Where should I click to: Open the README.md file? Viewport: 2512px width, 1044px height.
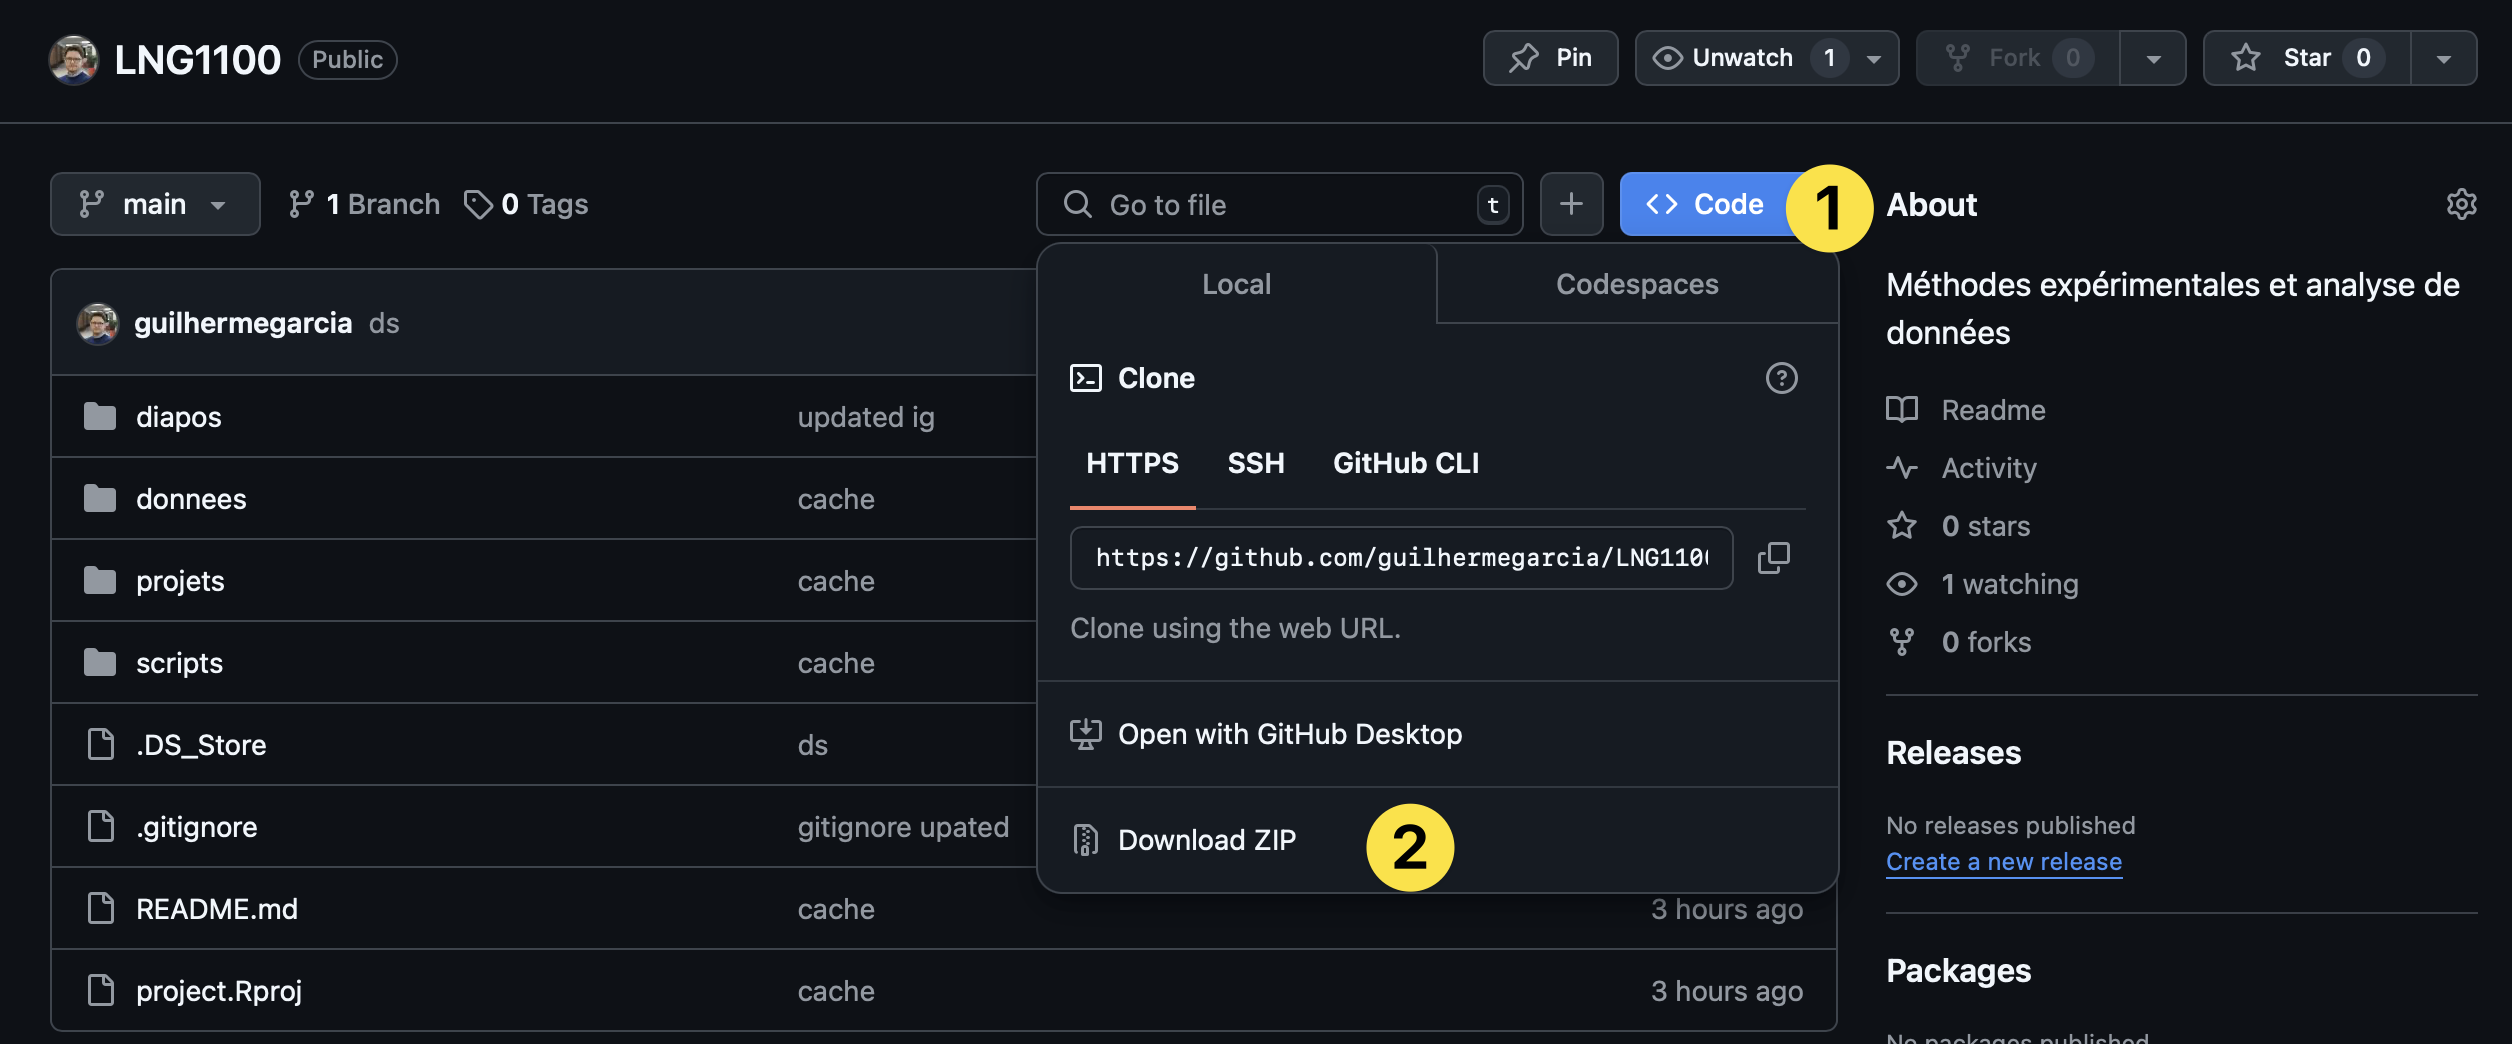click(x=217, y=909)
